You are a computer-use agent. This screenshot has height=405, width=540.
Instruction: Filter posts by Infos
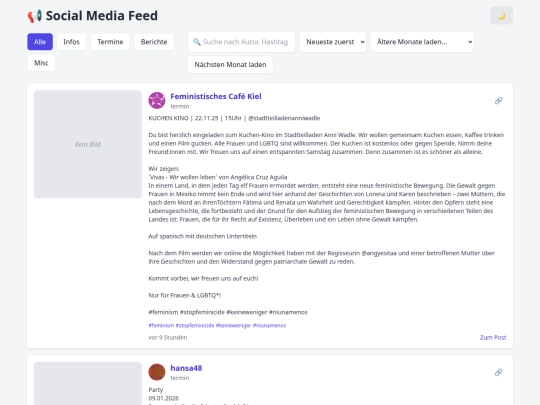[71, 42]
